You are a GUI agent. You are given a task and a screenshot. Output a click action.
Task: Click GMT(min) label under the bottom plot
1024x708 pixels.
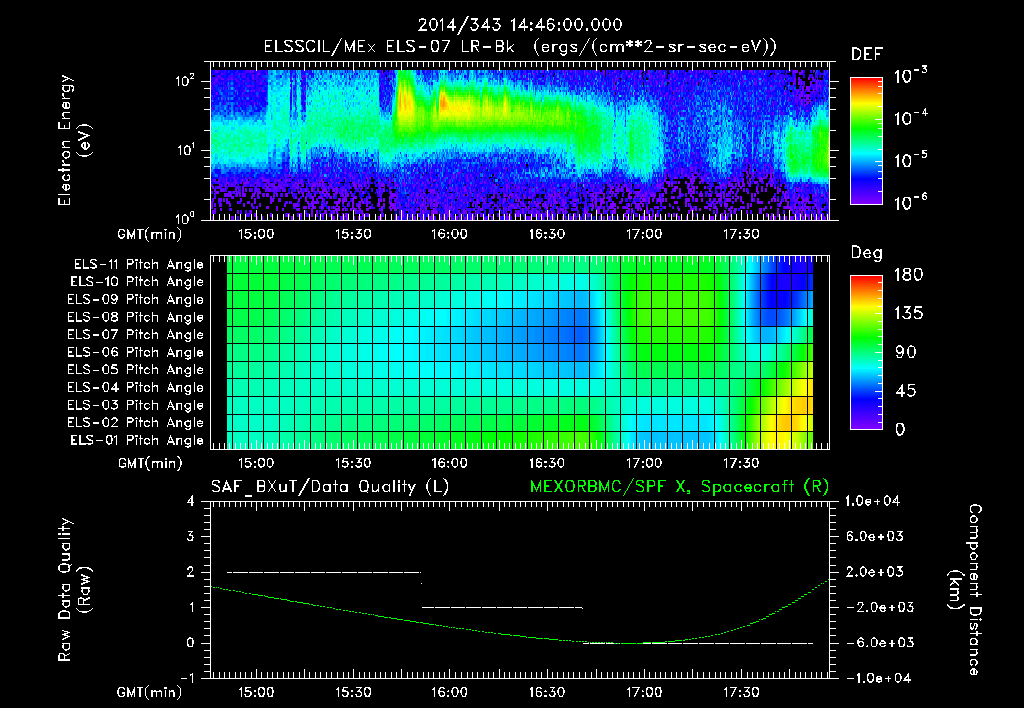coord(150,692)
